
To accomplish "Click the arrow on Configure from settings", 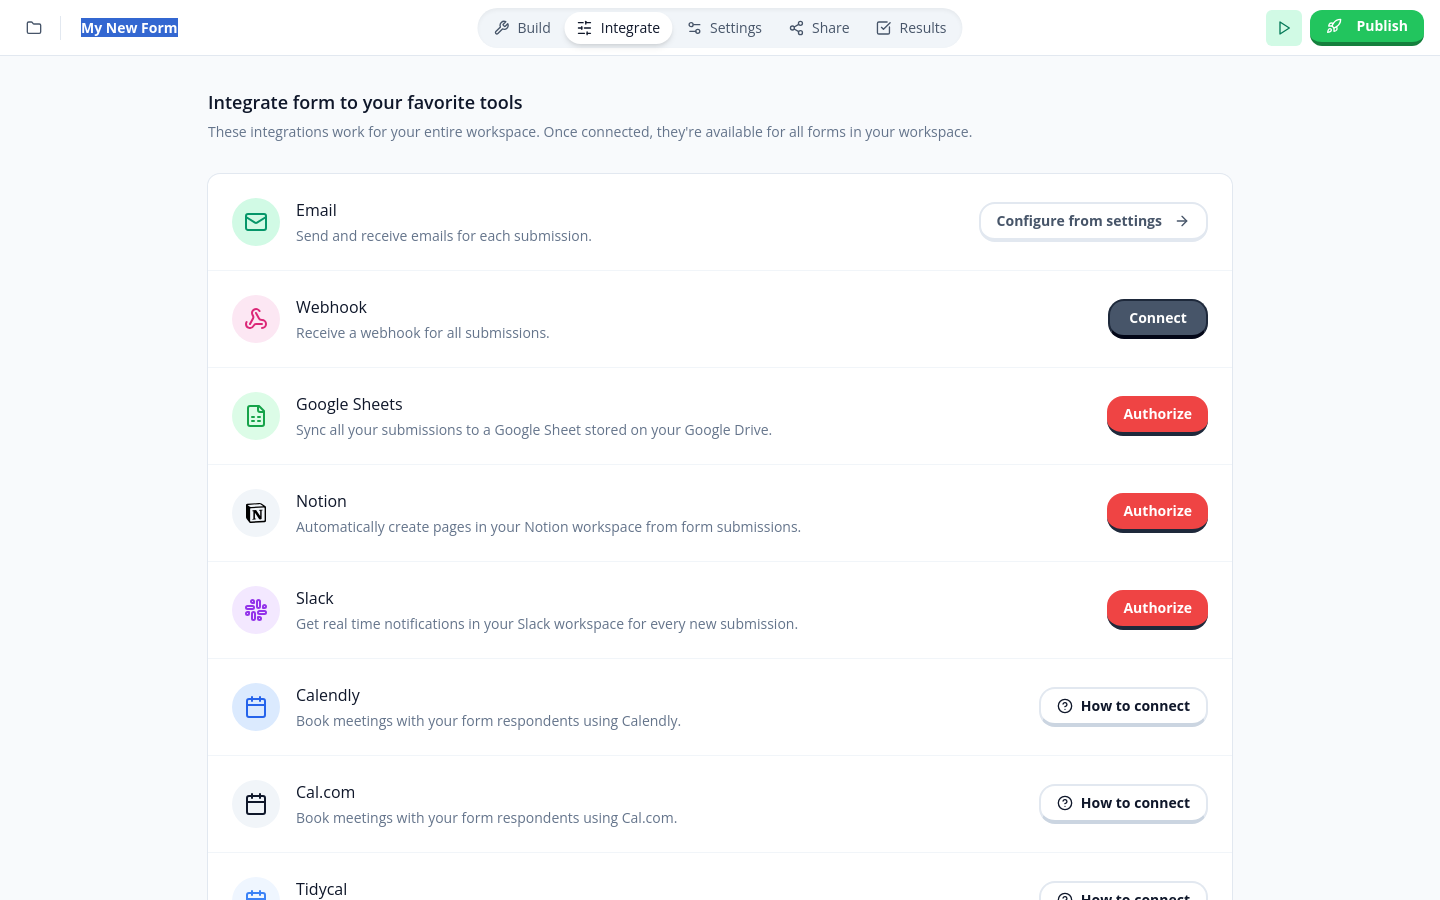I will (1182, 221).
